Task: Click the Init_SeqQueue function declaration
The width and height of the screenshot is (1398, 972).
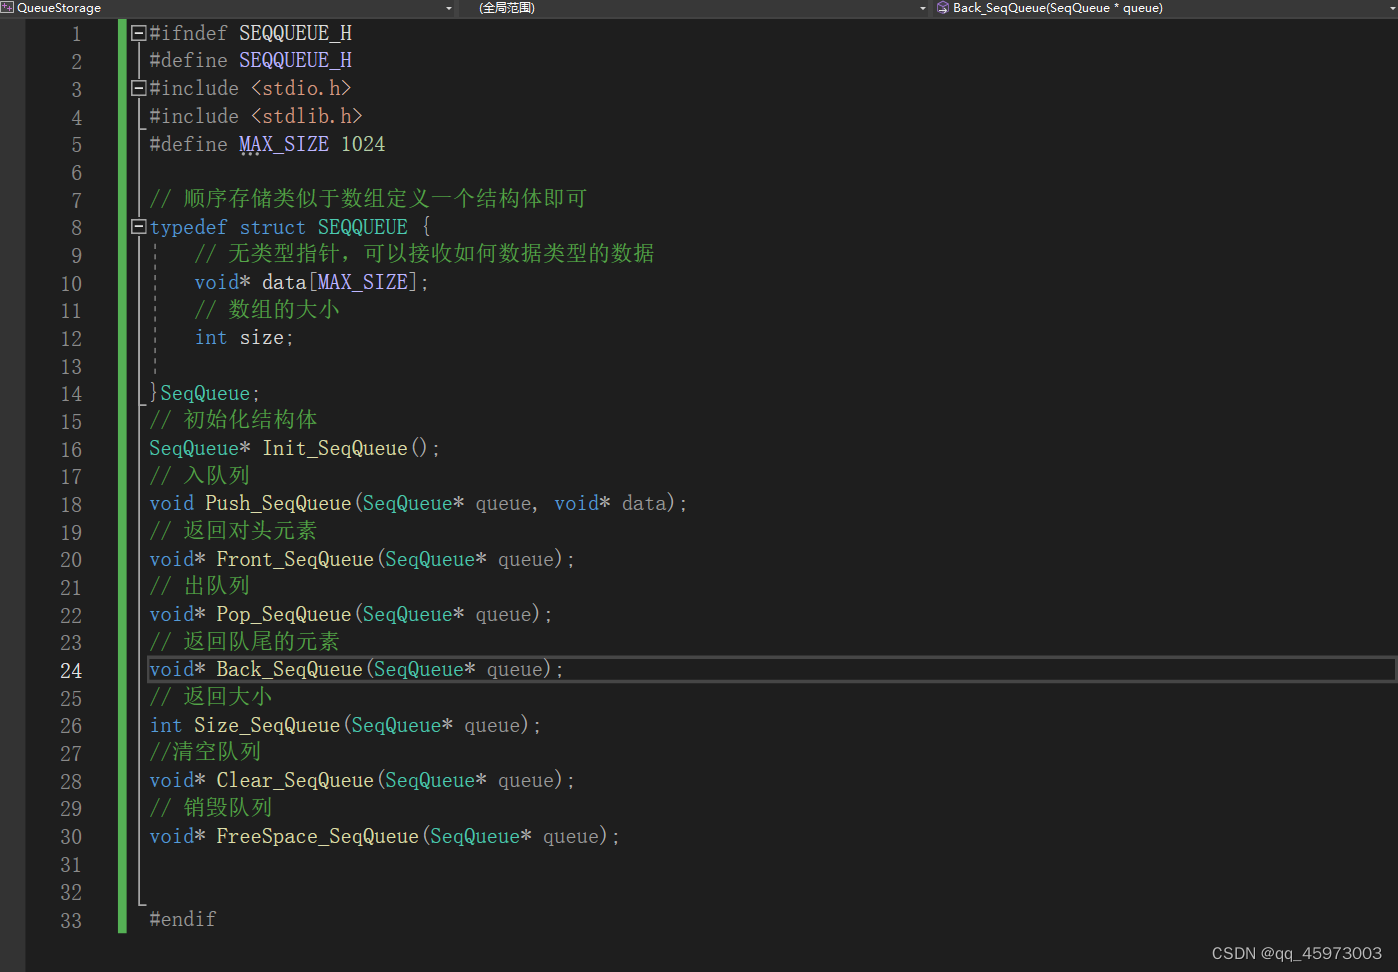Action: click(295, 448)
